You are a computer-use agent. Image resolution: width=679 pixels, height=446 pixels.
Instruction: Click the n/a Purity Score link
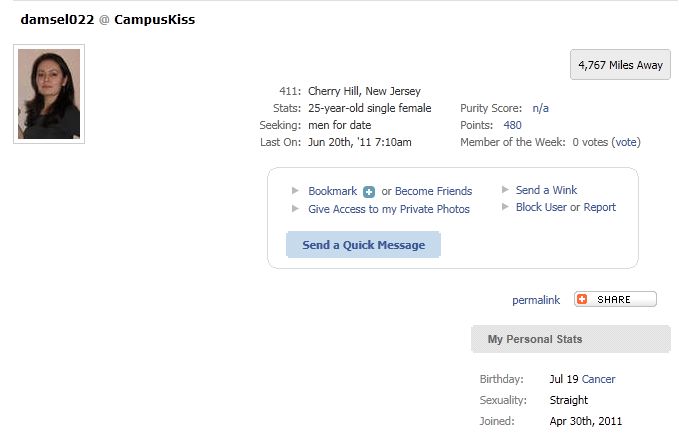tap(540, 108)
